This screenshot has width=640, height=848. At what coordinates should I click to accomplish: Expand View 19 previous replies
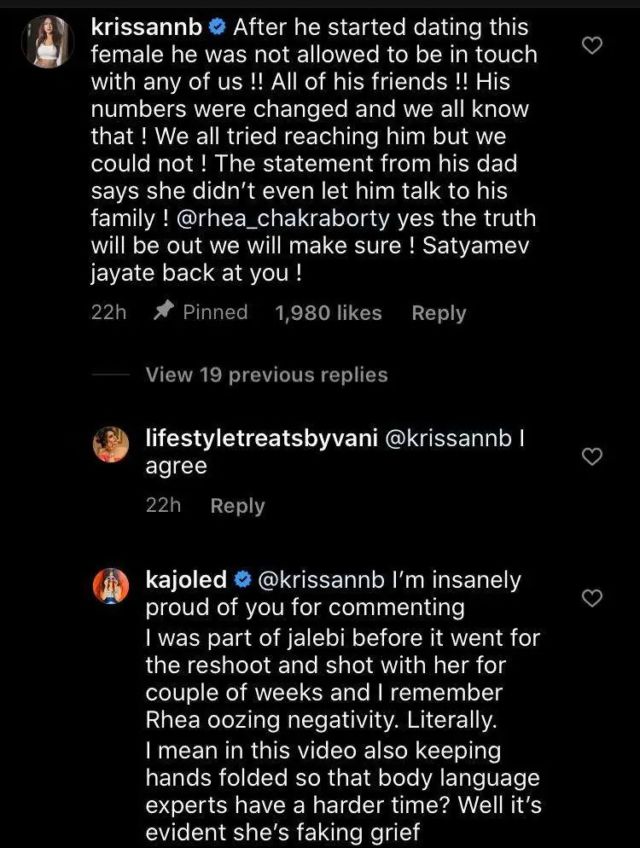pyautogui.click(x=266, y=375)
